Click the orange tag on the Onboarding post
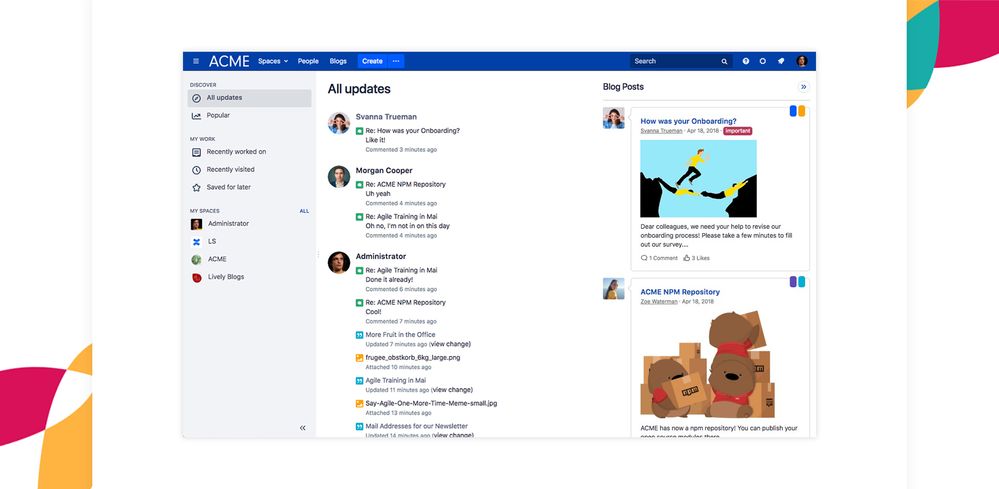Viewport: 999px width, 489px height. click(801, 111)
